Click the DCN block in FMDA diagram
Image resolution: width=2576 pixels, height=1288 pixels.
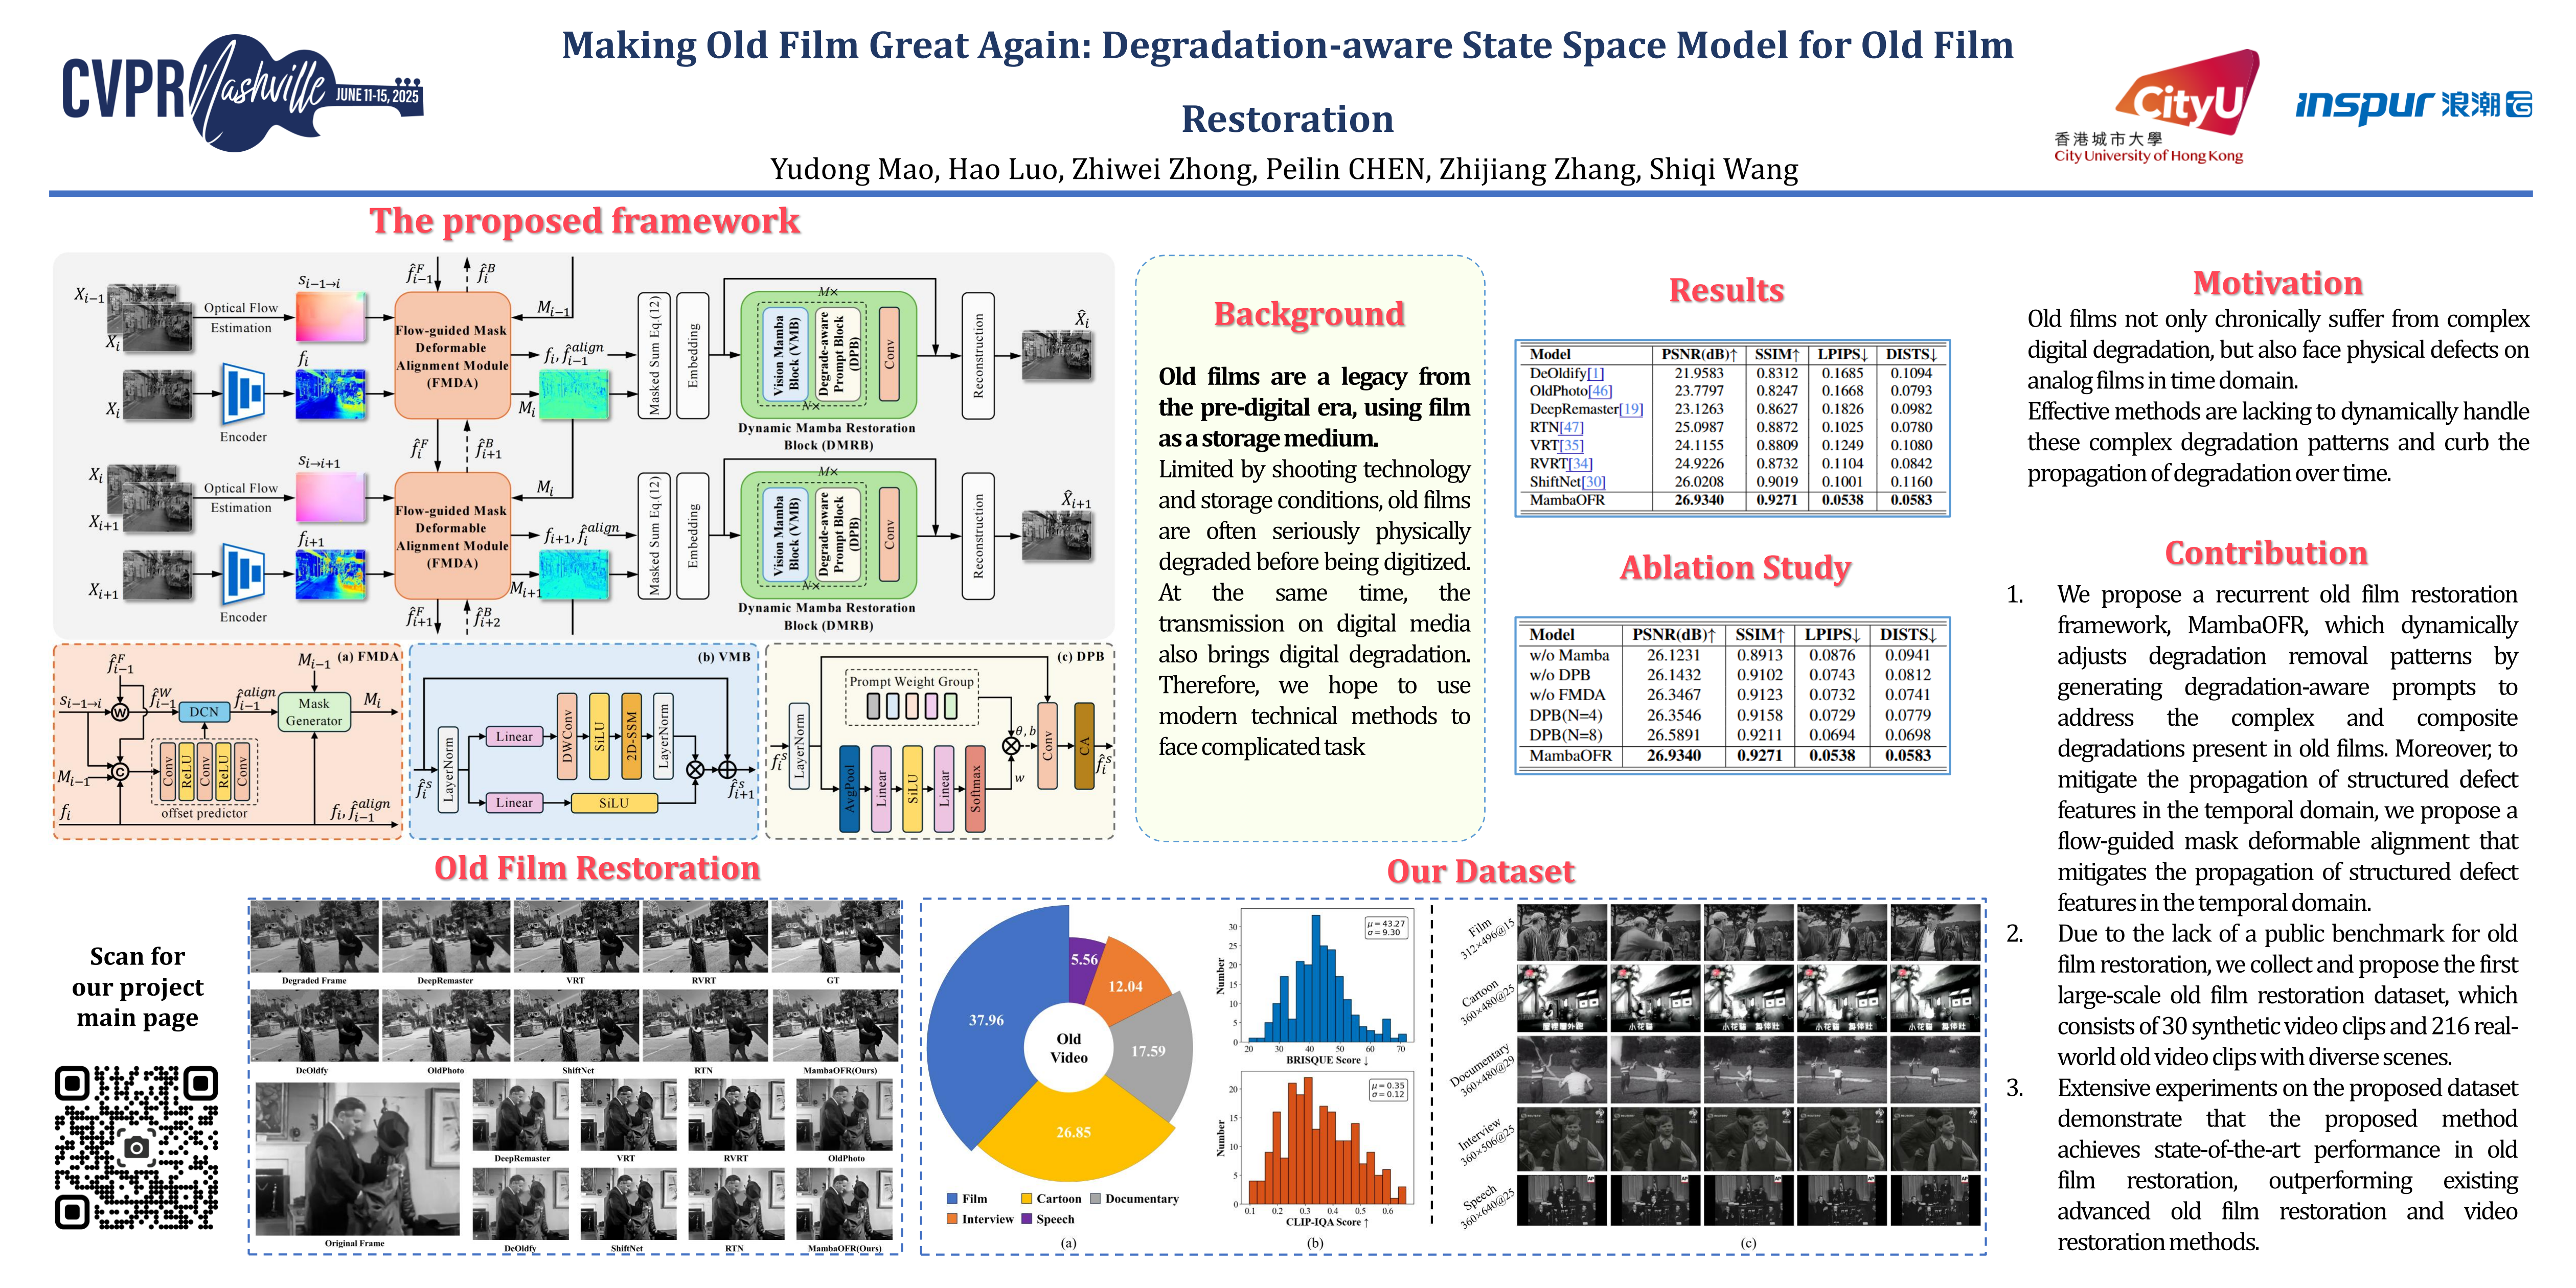point(204,711)
